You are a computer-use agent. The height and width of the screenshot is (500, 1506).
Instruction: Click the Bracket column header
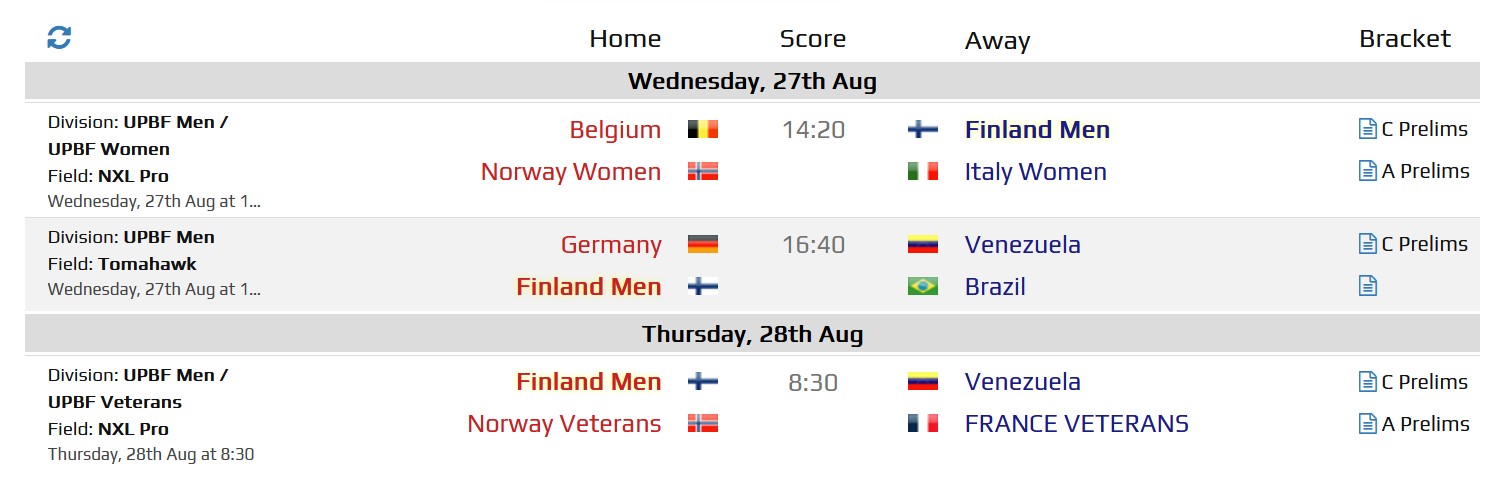1404,39
